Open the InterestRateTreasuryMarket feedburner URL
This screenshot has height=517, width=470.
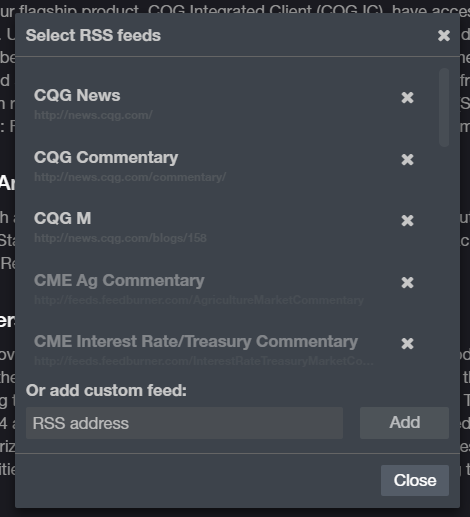point(204,361)
